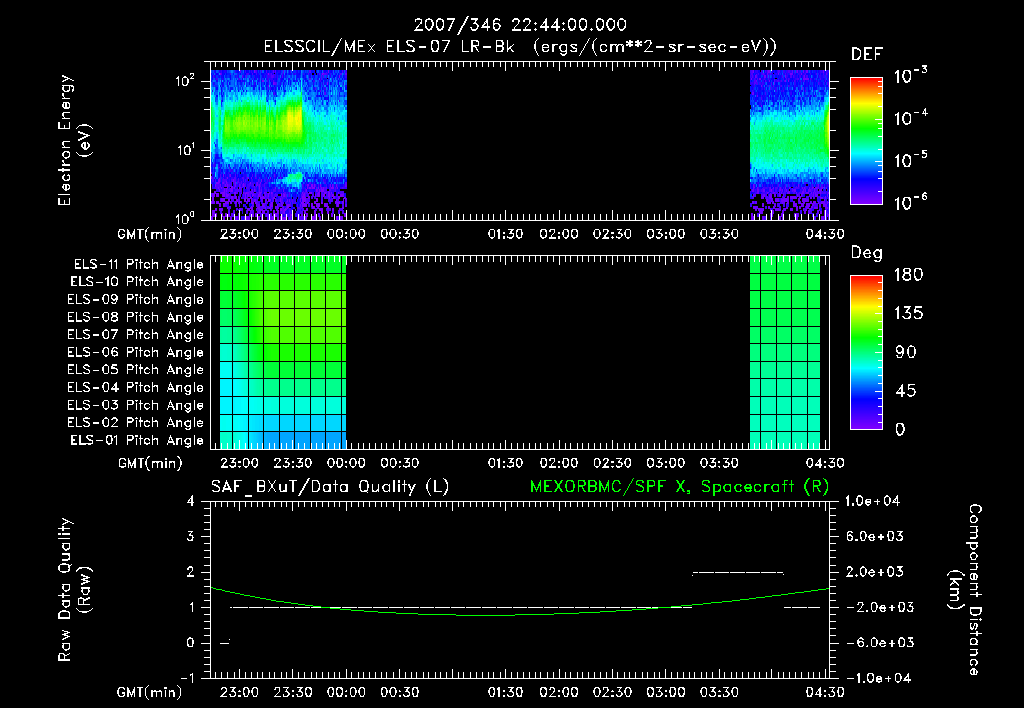This screenshot has height=708, width=1024.
Task: Click the SAF_BXuT/Data Quality (L) legend label
Action: click(330, 487)
